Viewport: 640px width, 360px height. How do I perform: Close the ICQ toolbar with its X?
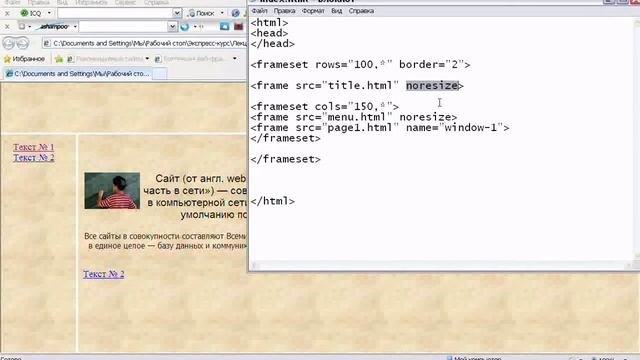point(7,13)
